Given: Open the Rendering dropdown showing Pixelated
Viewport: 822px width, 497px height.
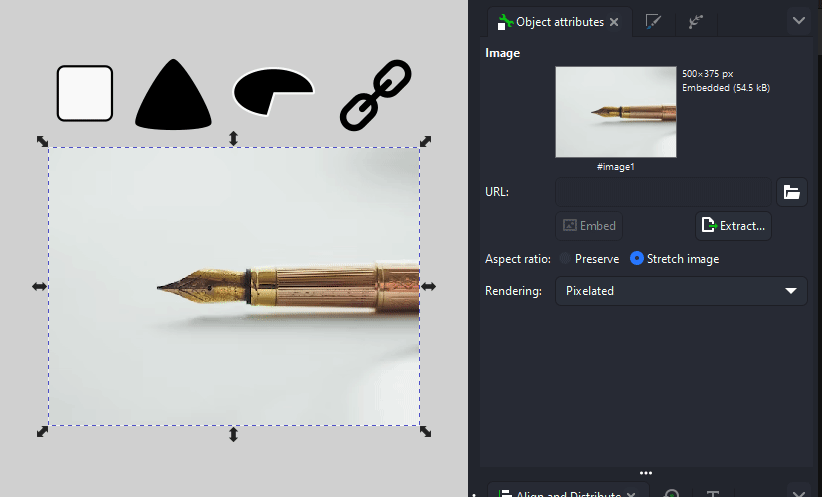Looking at the screenshot, I should [681, 291].
